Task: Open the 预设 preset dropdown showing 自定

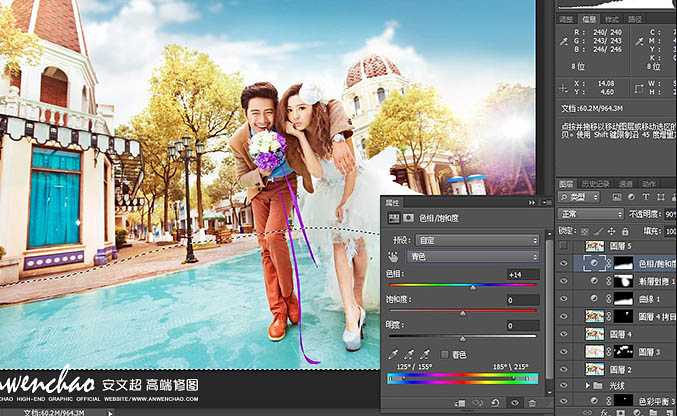Action: pos(477,240)
